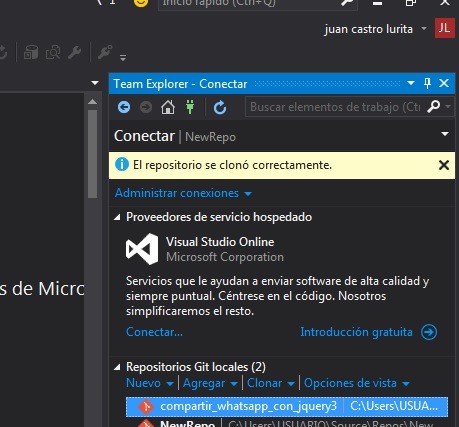Go back in Team Explorer
The image size is (459, 427).
pos(124,107)
